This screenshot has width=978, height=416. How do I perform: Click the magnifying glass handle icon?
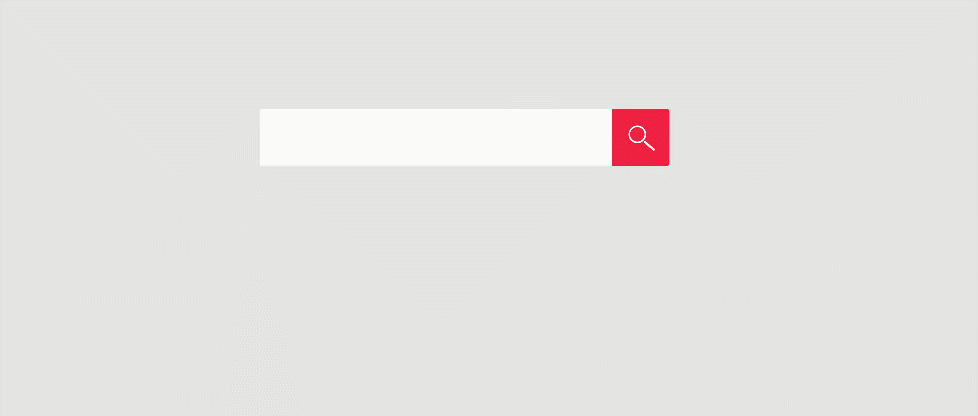click(x=649, y=146)
